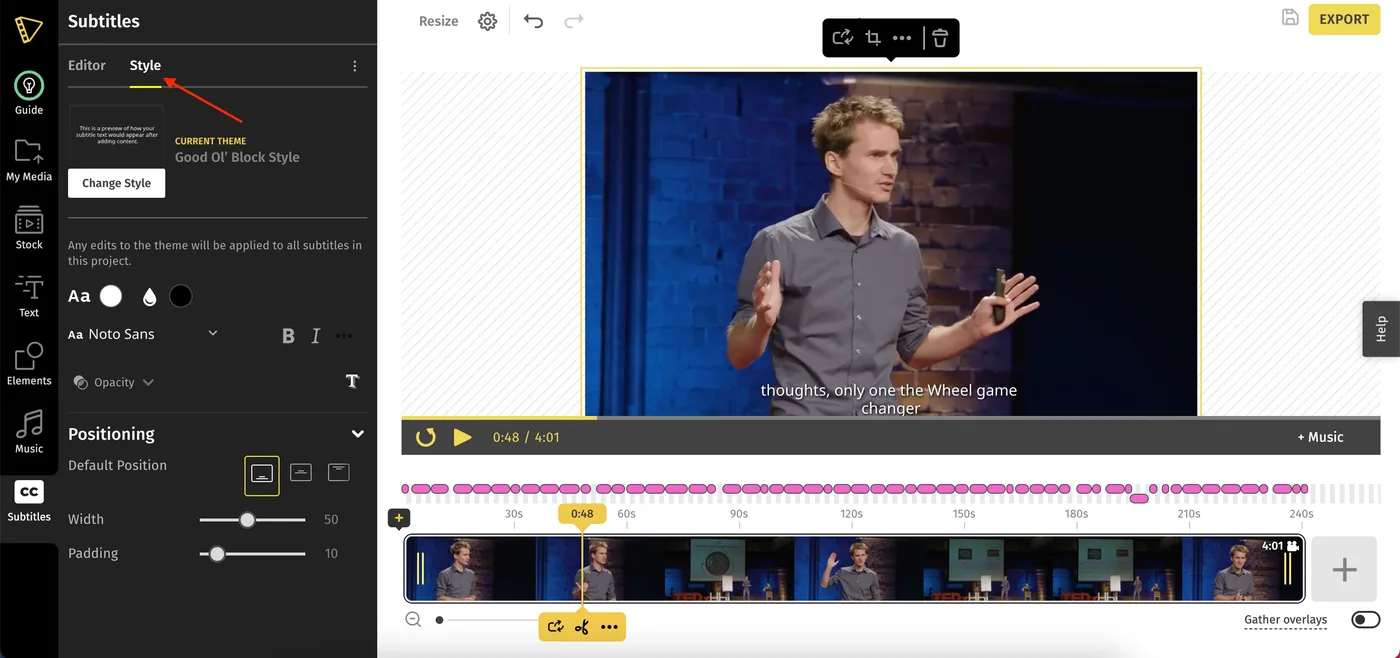Open project settings gear icon
1400x658 pixels.
pyautogui.click(x=487, y=21)
